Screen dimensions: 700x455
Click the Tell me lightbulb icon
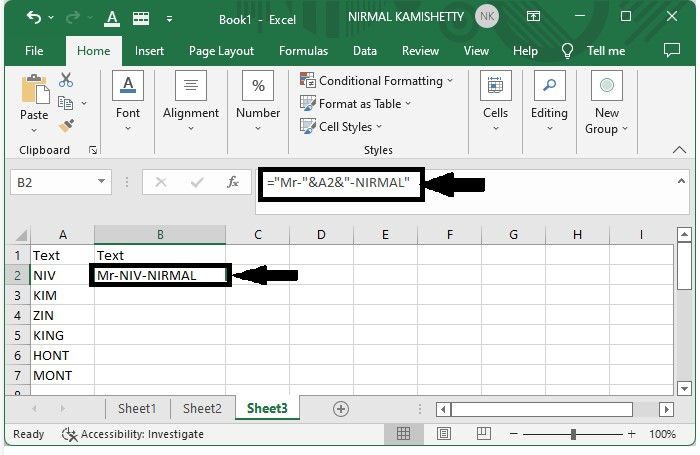[x=567, y=51]
